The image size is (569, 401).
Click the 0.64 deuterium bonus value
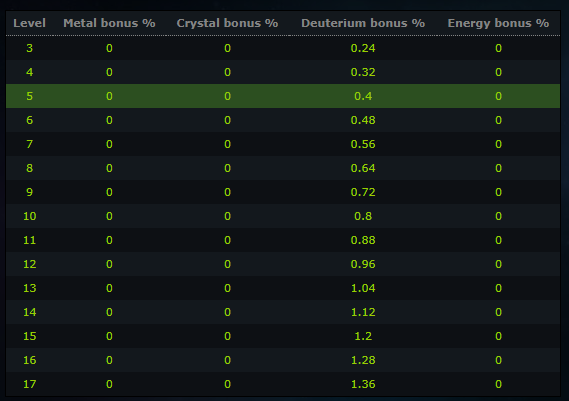click(363, 168)
